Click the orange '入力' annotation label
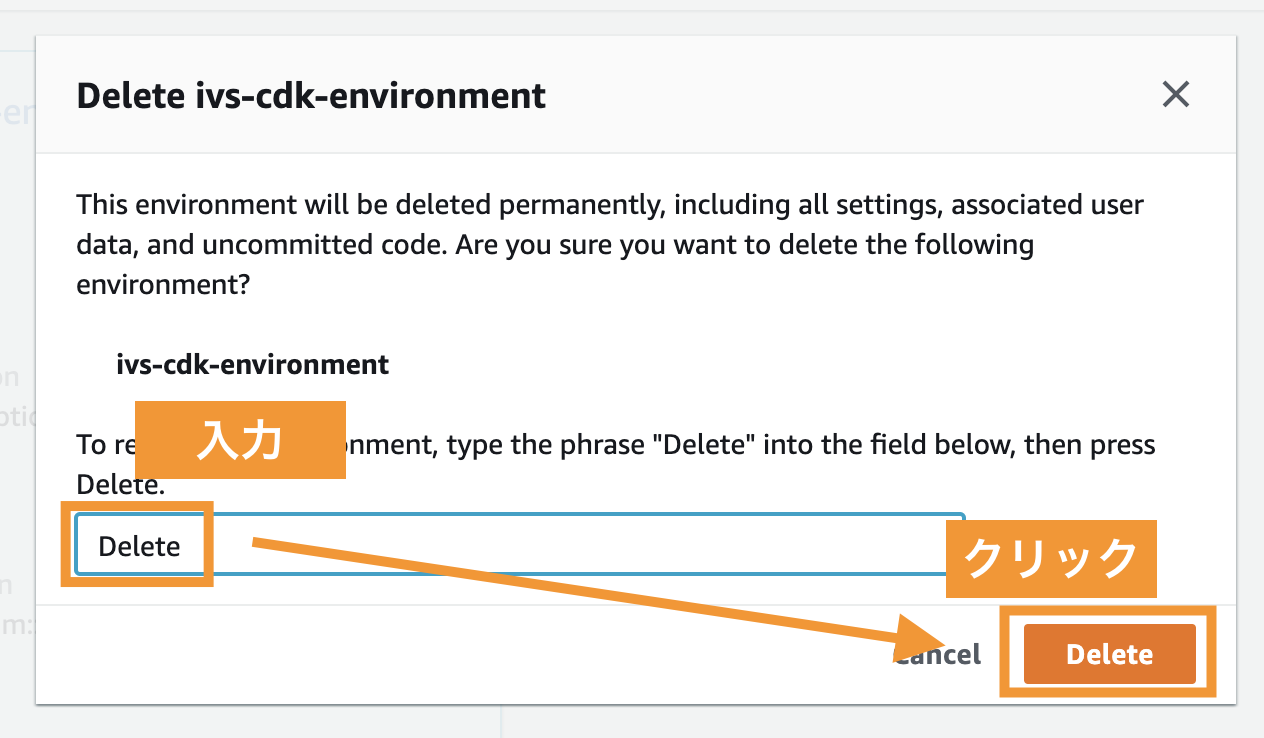1264x738 pixels. pyautogui.click(x=240, y=440)
